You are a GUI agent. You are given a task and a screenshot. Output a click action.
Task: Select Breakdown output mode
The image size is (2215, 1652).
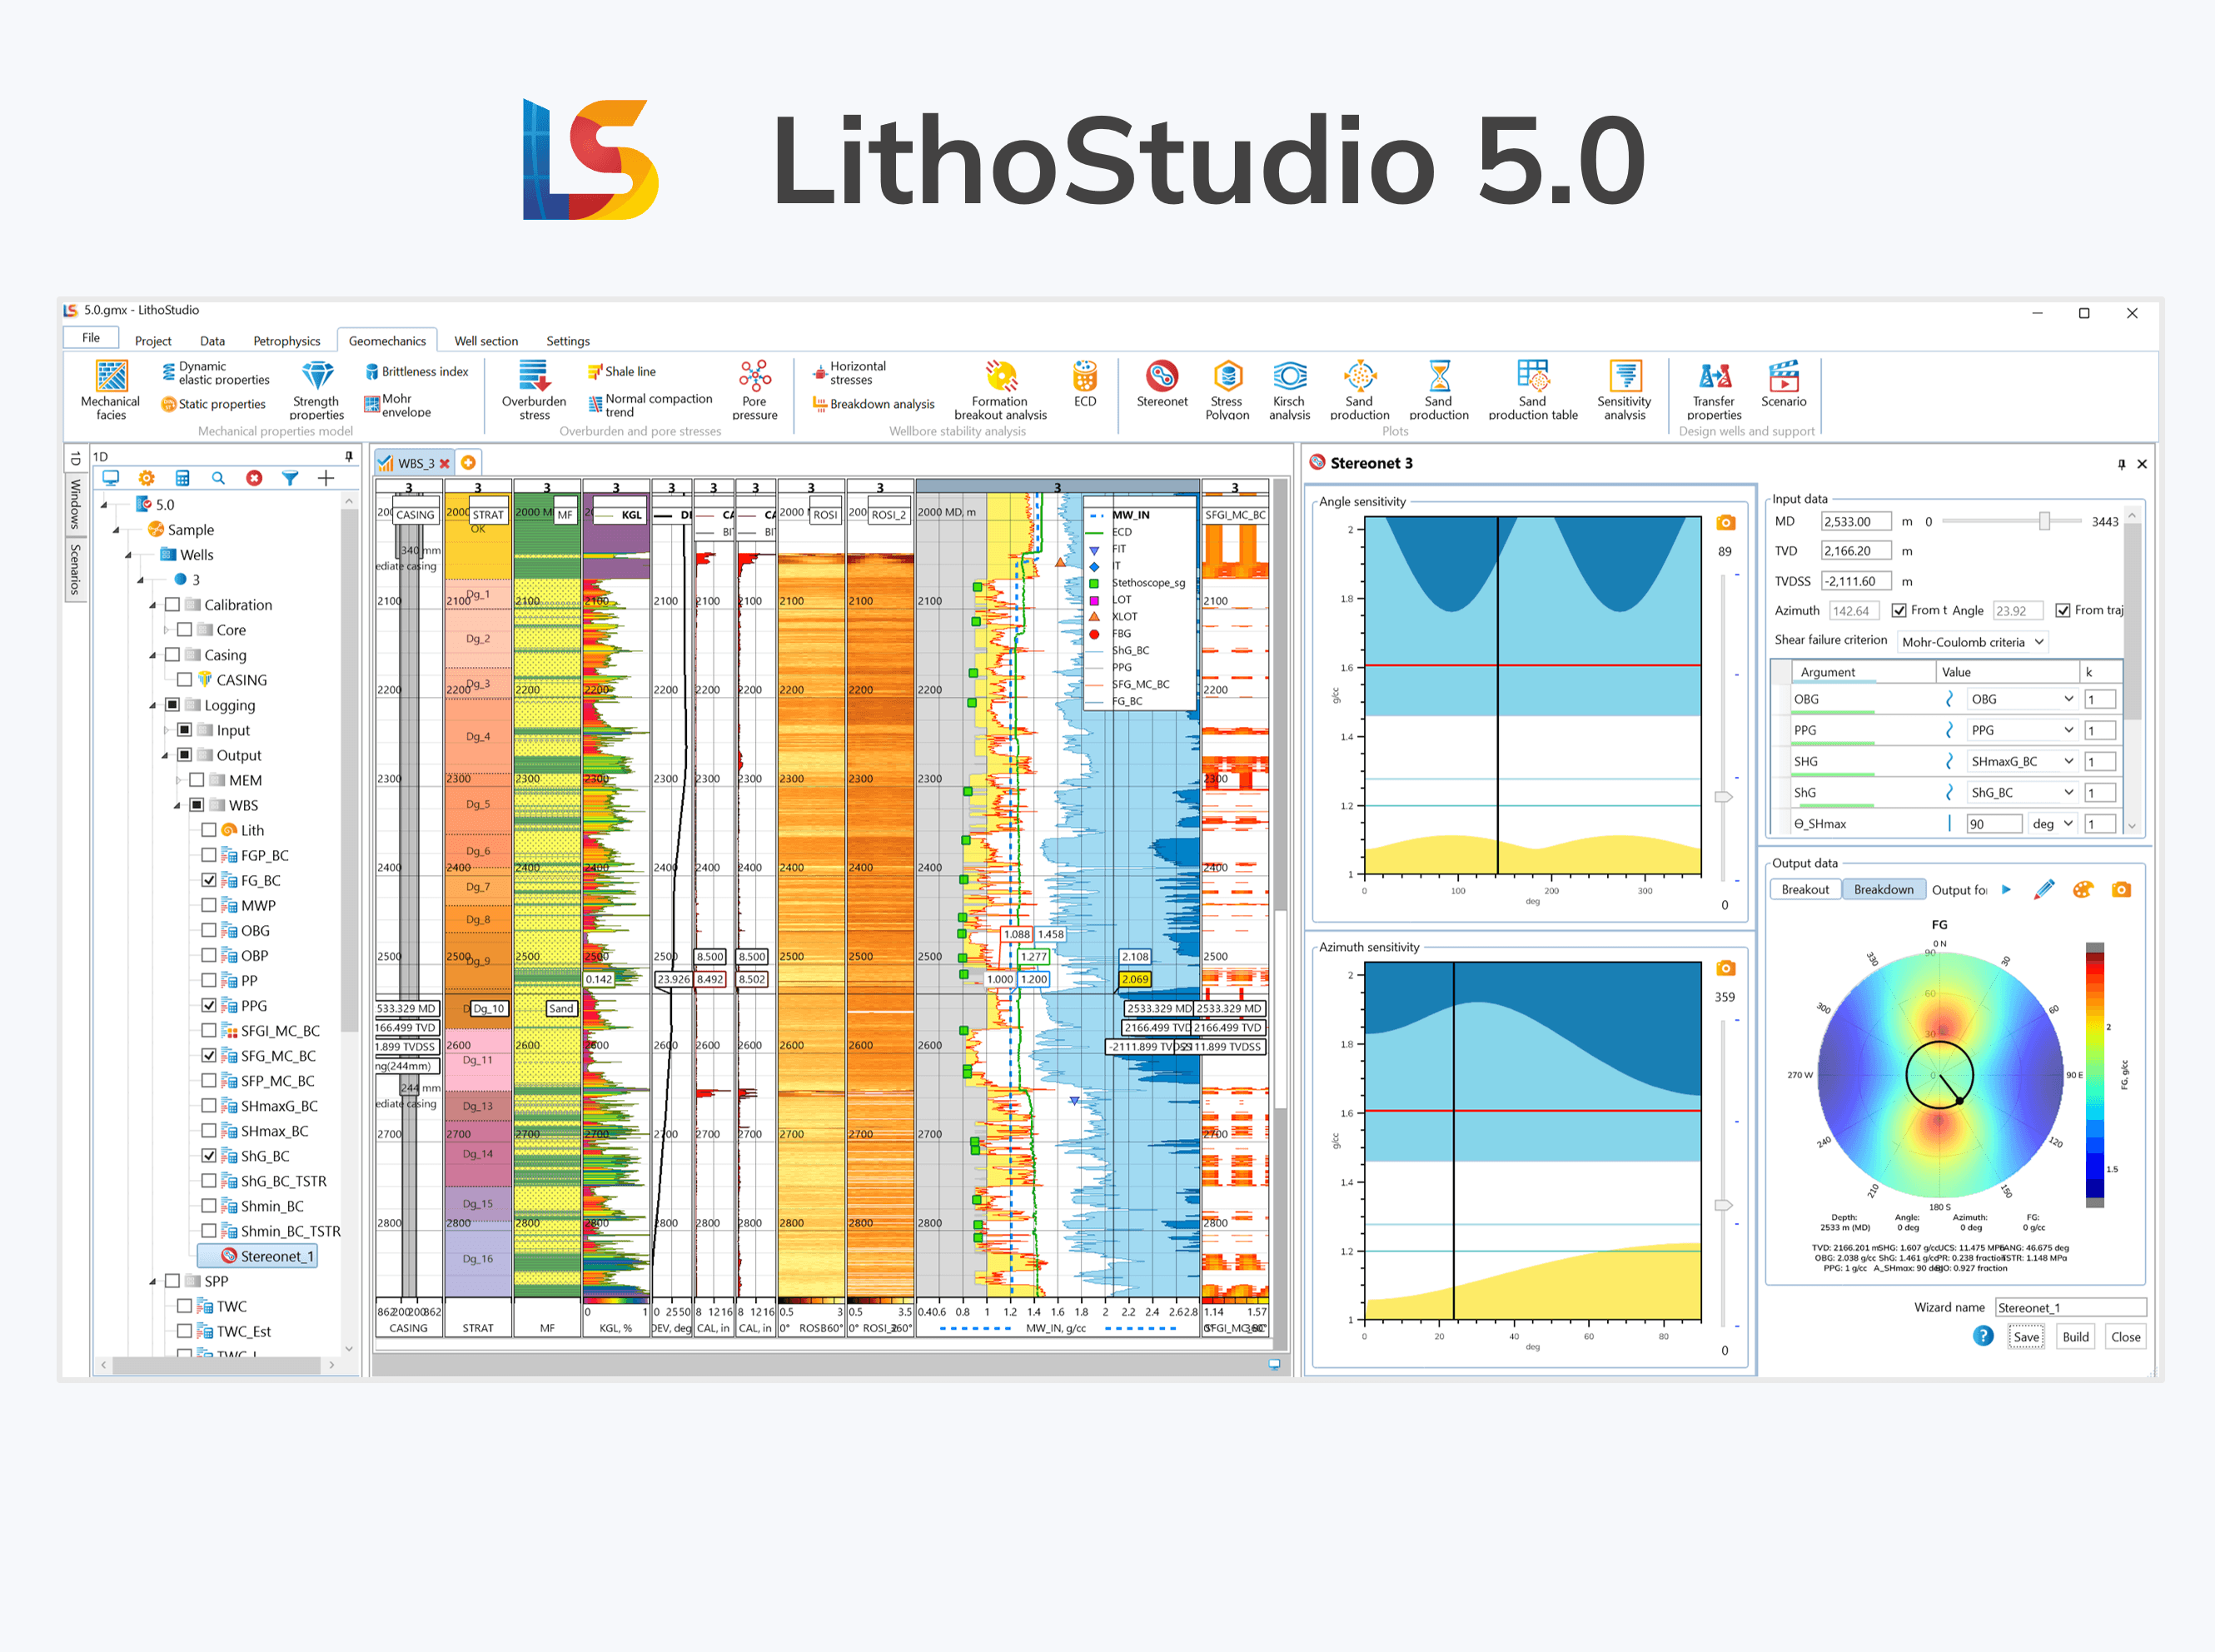click(1884, 890)
